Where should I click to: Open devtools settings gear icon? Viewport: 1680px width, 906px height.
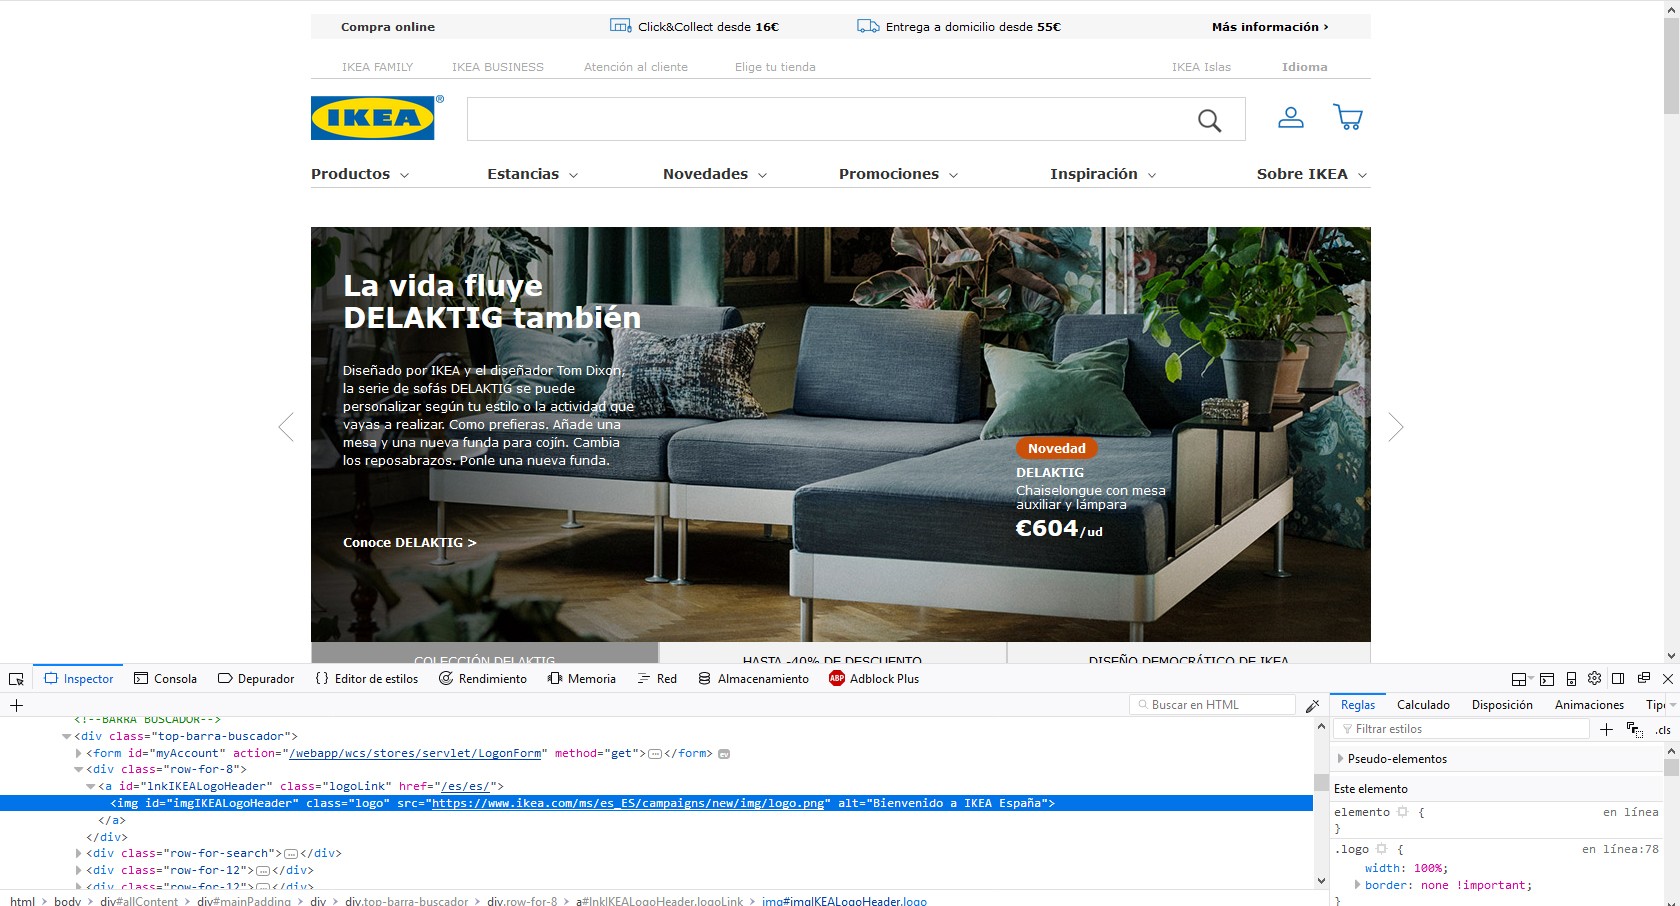(1594, 678)
